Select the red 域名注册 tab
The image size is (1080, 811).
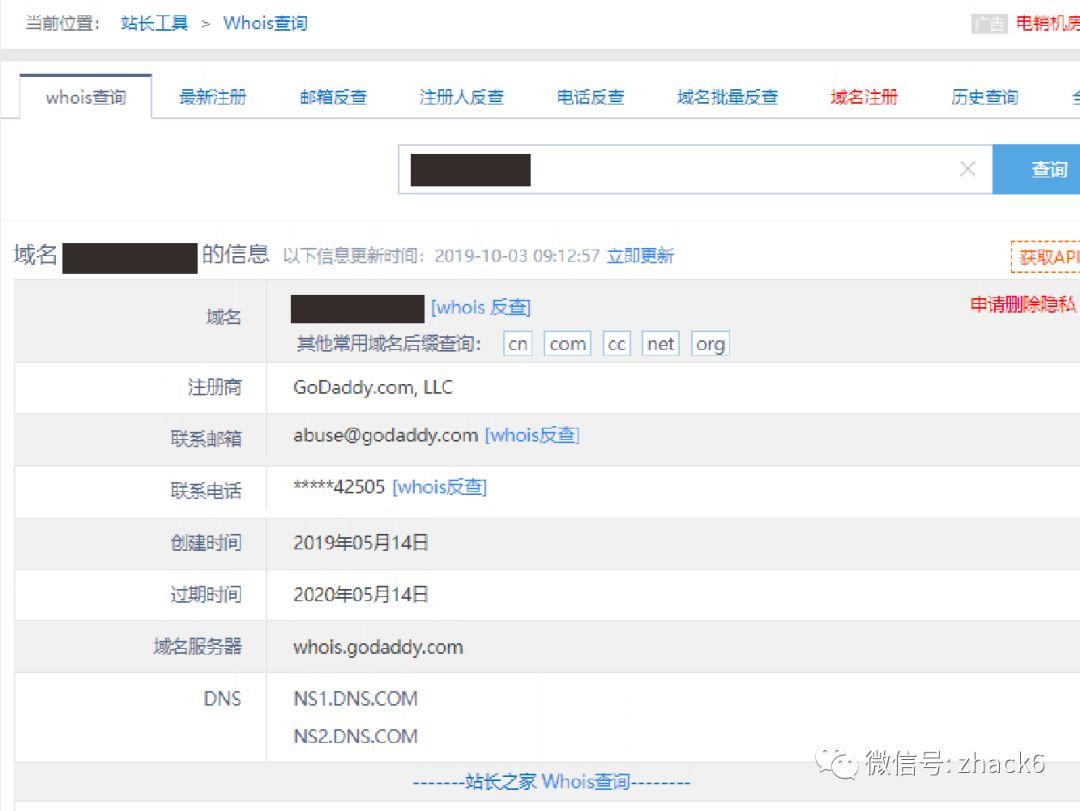tap(862, 96)
